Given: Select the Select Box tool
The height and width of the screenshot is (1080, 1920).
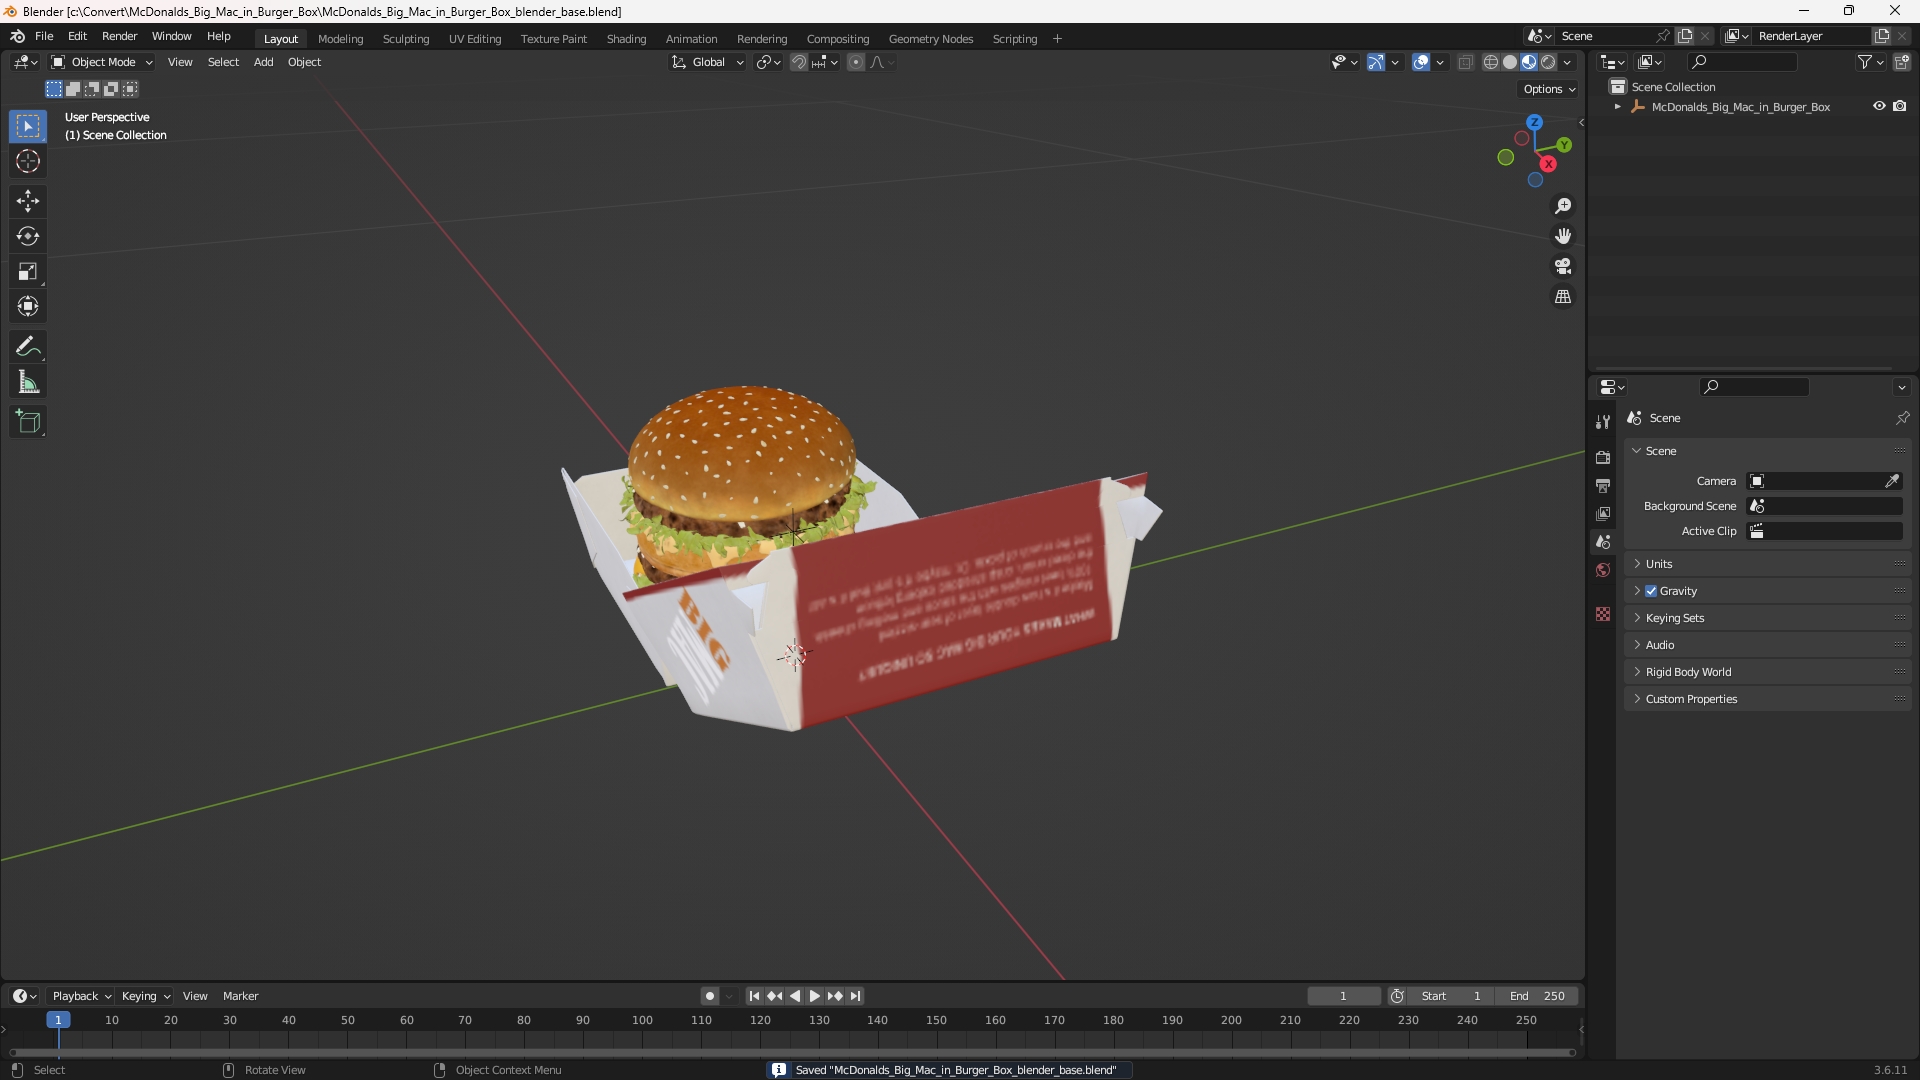Looking at the screenshot, I should pos(28,126).
